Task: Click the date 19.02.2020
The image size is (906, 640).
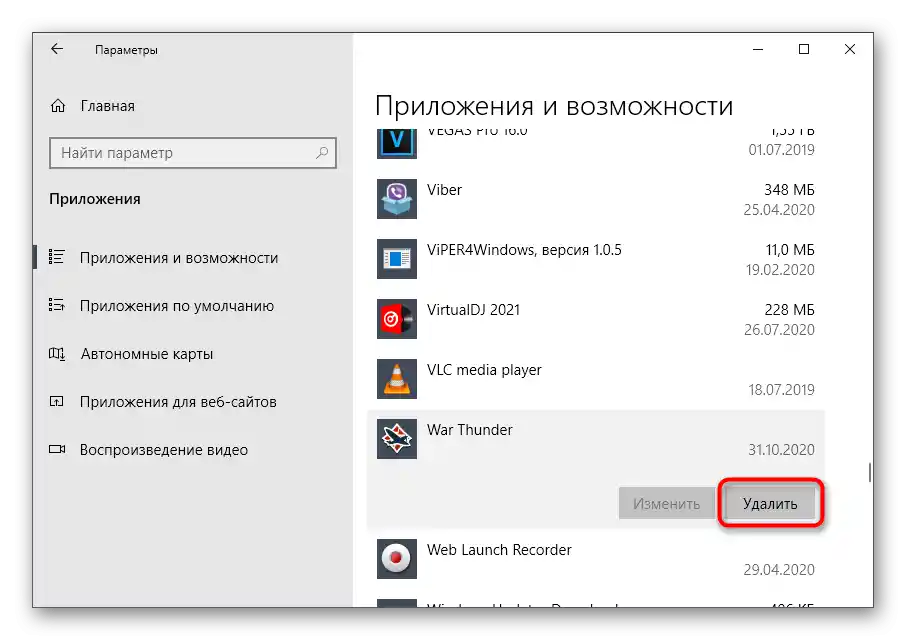Action: [x=780, y=270]
